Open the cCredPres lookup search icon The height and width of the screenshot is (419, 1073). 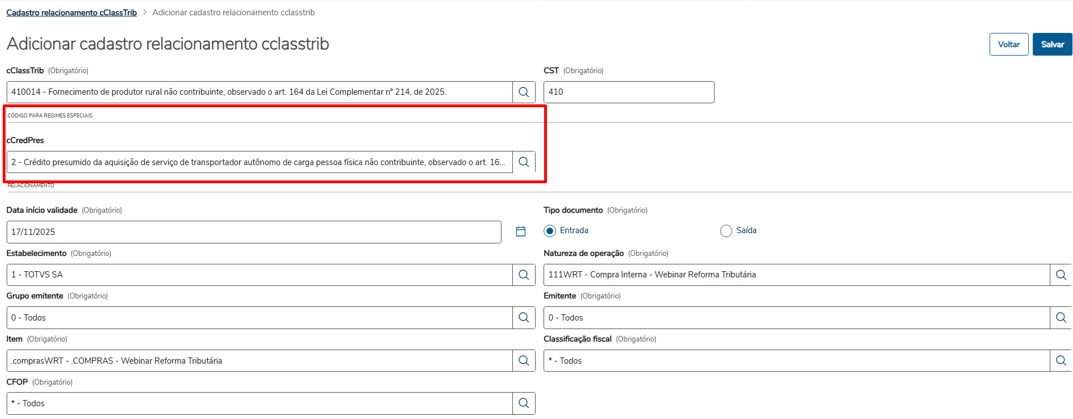pyautogui.click(x=524, y=162)
